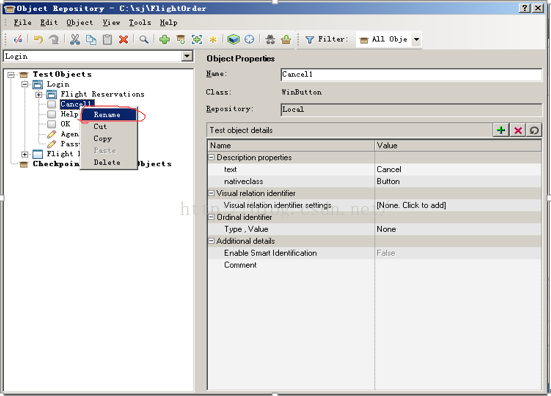The image size is (551, 396).
Task: Collapse the Ordinal identifier group
Action: click(x=212, y=217)
